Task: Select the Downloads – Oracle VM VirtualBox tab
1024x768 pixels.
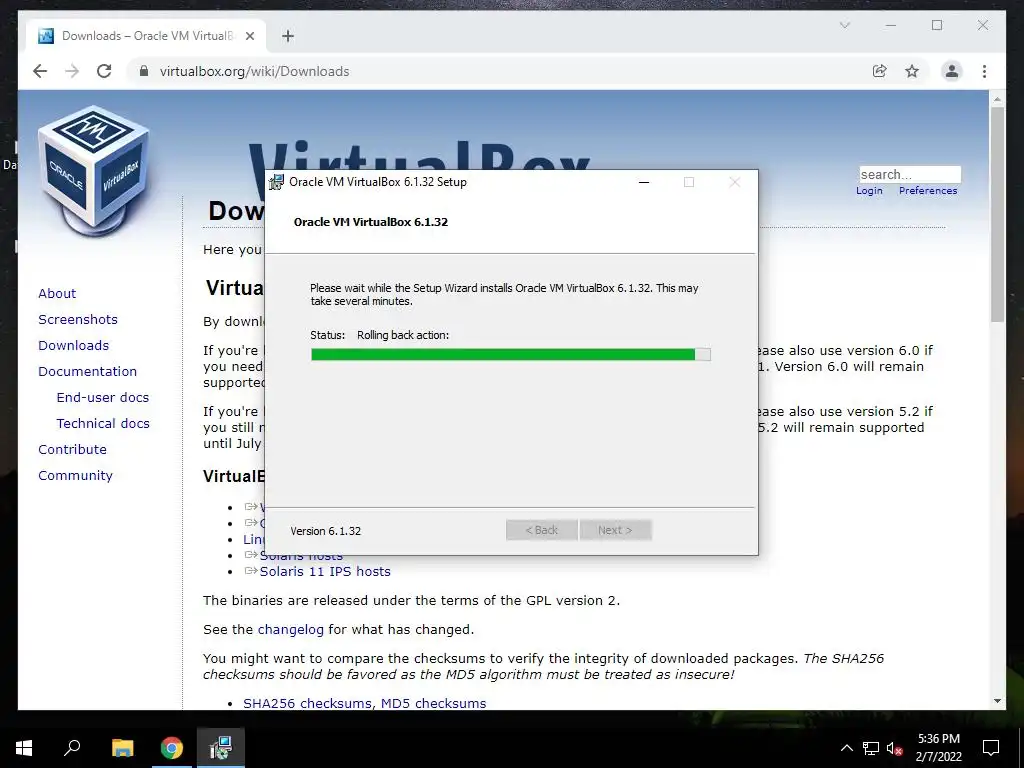Action: (147, 36)
